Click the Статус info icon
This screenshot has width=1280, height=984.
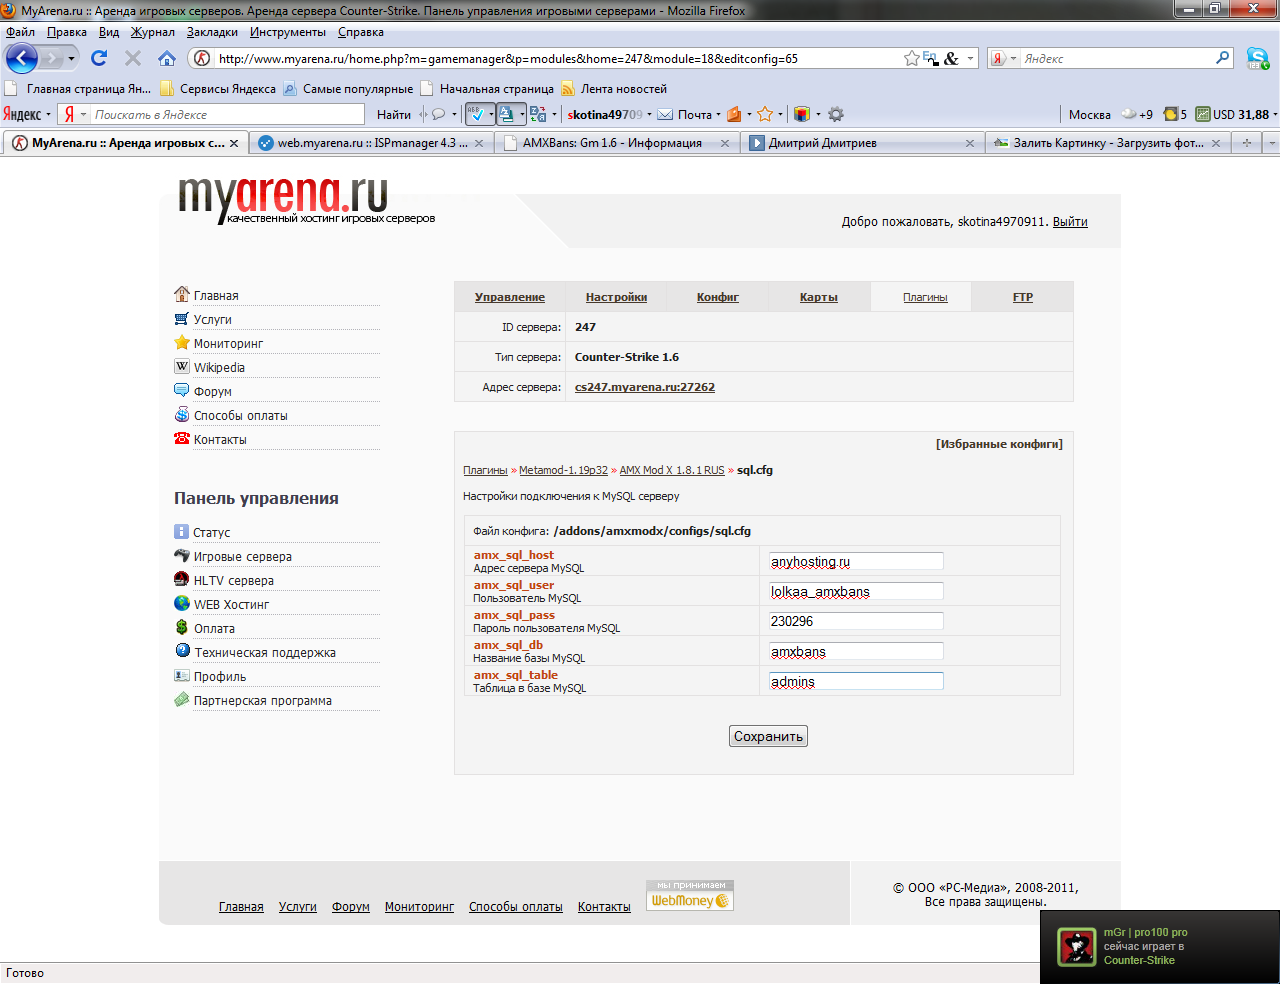(x=181, y=532)
